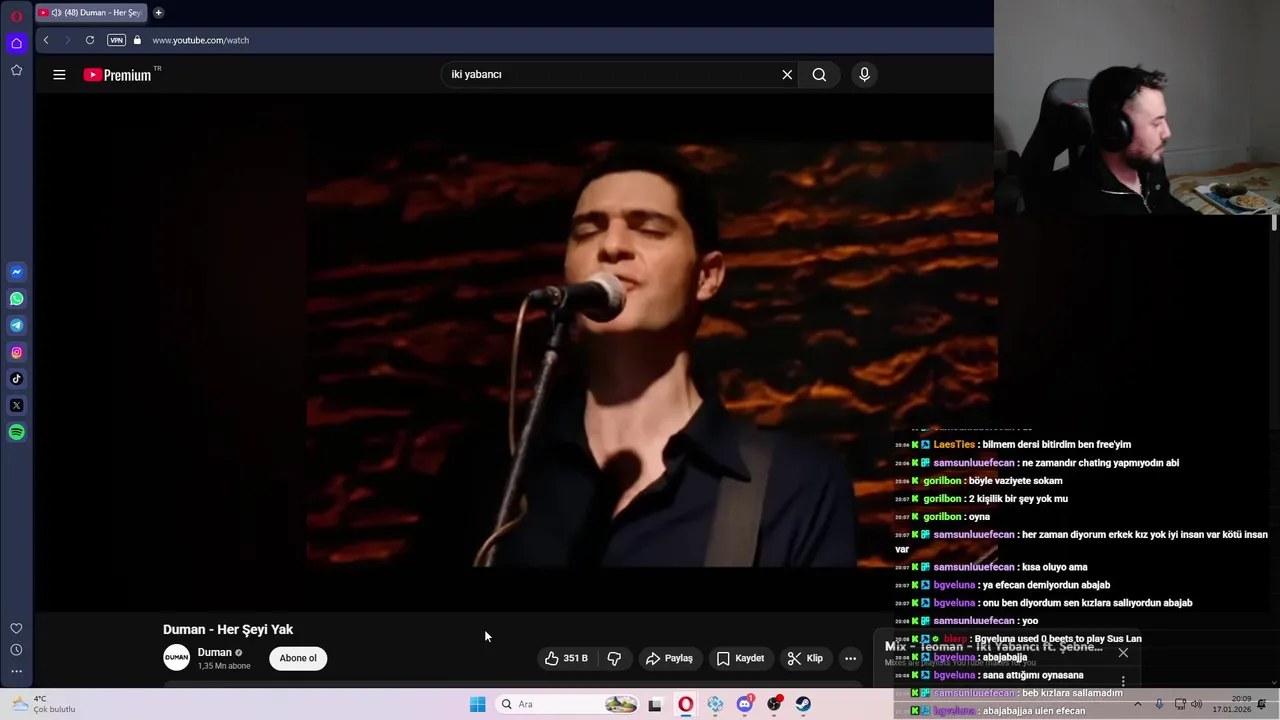The height and width of the screenshot is (720, 1280).
Task: Open Mix playlist three-dot options
Action: 1123,681
